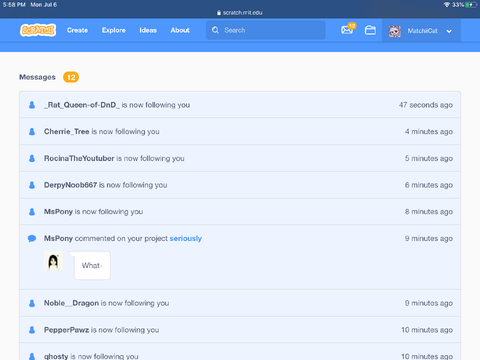Open the Ideas menu item
This screenshot has width=480, height=360.
tap(148, 30)
